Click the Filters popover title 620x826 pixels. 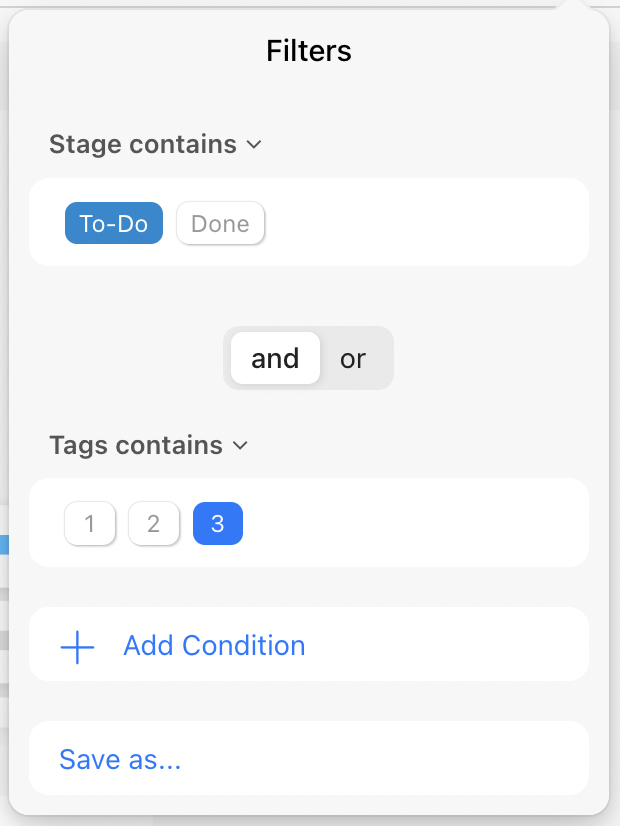[x=309, y=51]
